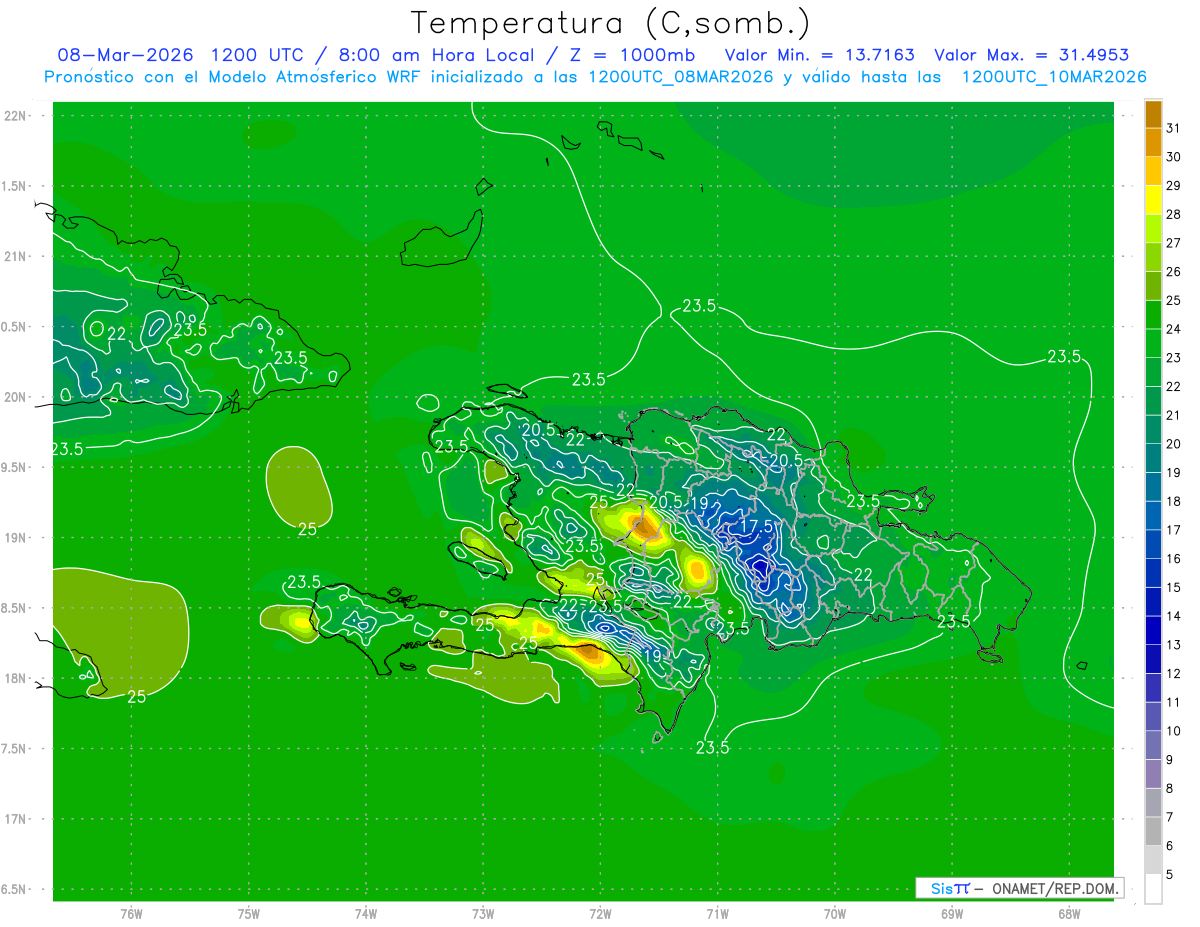Click the '74W' longitude axis label

366,914
